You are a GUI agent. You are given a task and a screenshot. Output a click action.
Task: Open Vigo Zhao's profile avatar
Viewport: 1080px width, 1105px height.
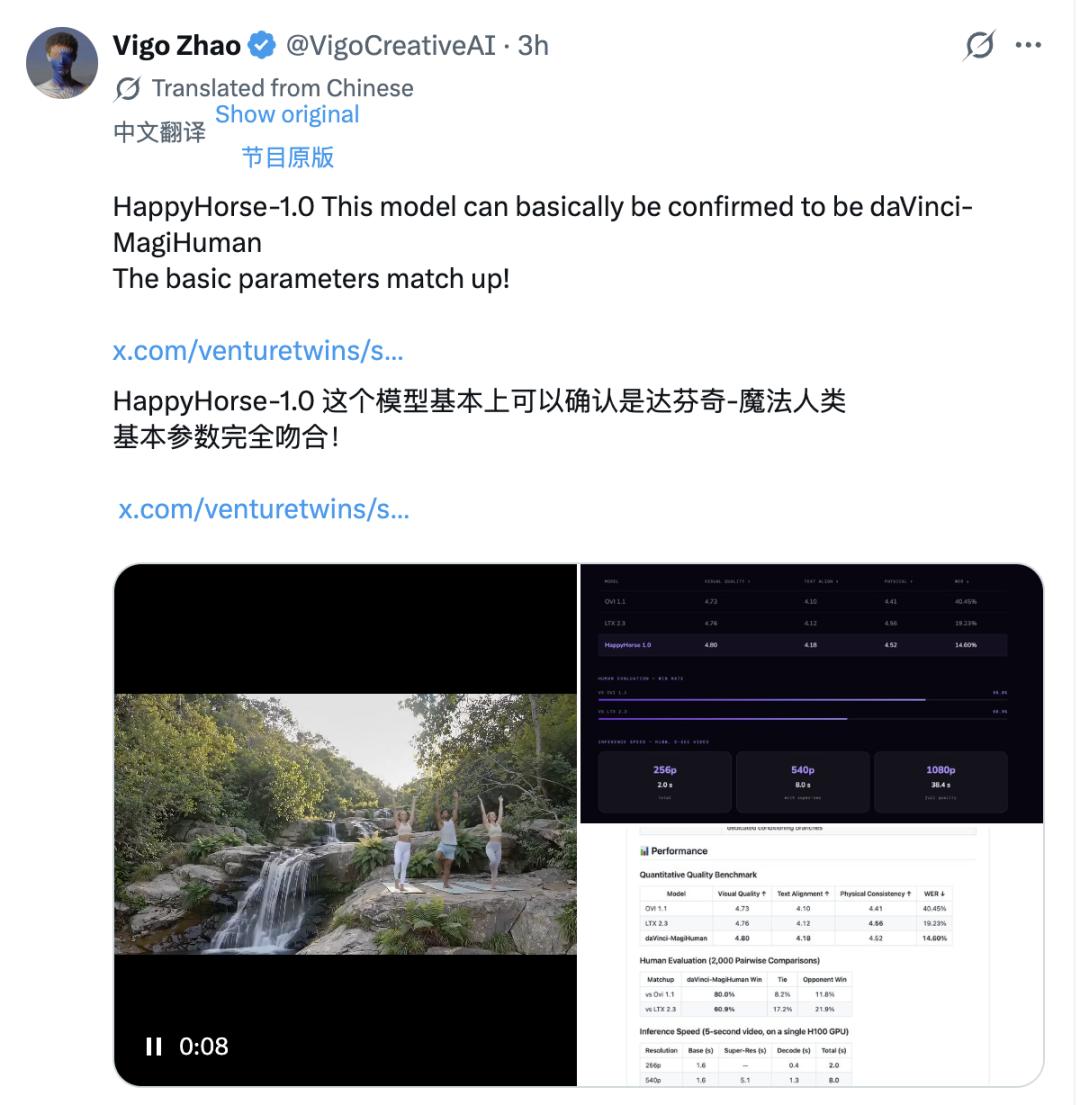(62, 63)
